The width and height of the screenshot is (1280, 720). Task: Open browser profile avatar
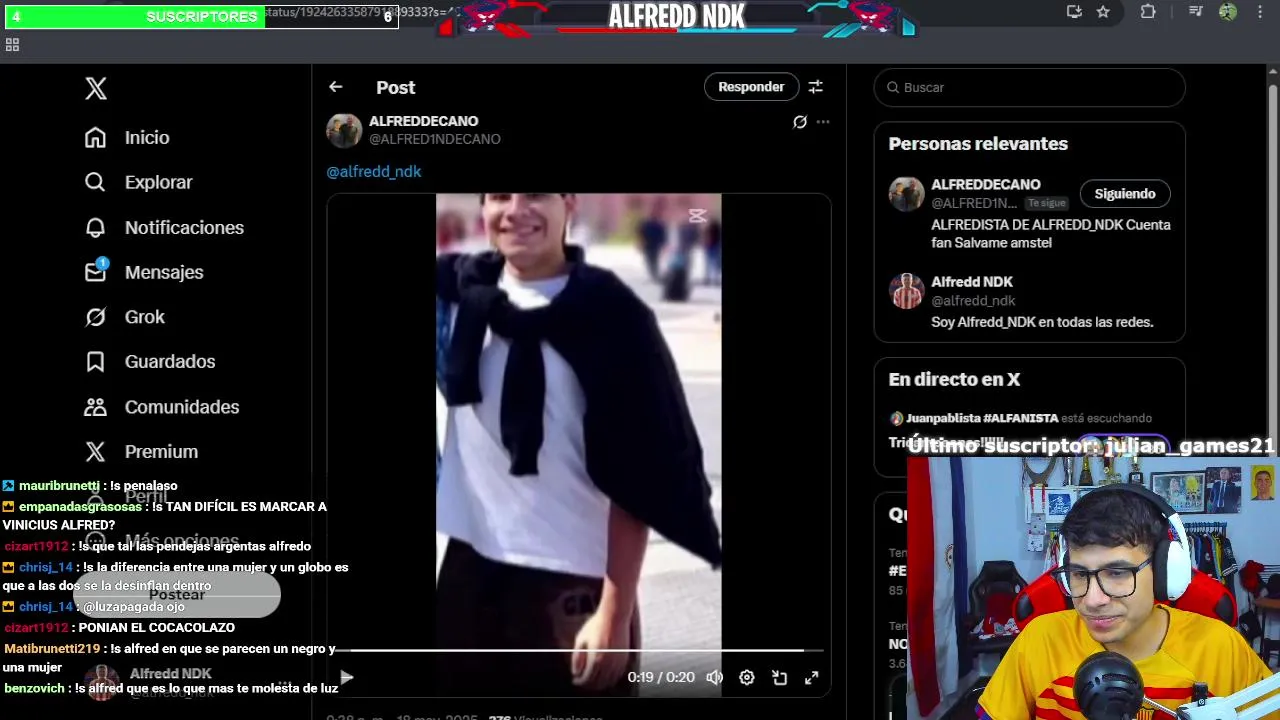1228,12
